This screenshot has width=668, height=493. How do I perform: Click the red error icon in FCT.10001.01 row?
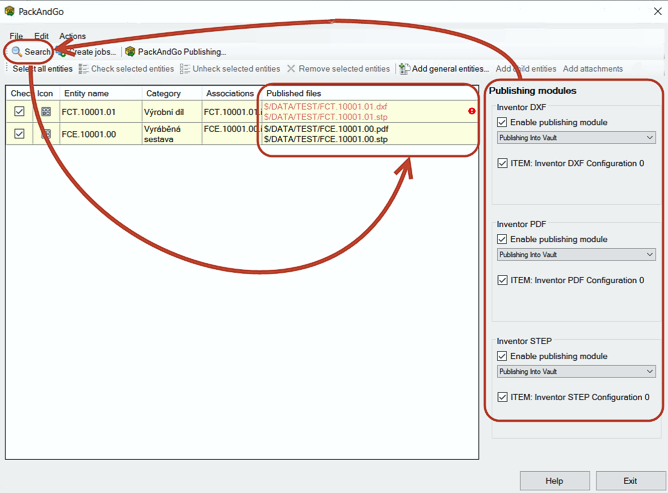[x=472, y=111]
